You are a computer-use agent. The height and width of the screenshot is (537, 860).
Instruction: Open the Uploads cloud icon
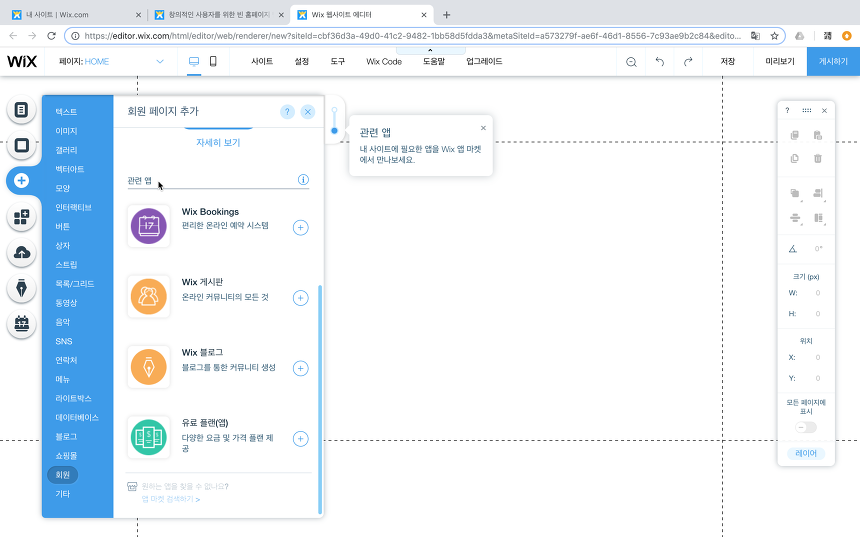pyautogui.click(x=21, y=252)
